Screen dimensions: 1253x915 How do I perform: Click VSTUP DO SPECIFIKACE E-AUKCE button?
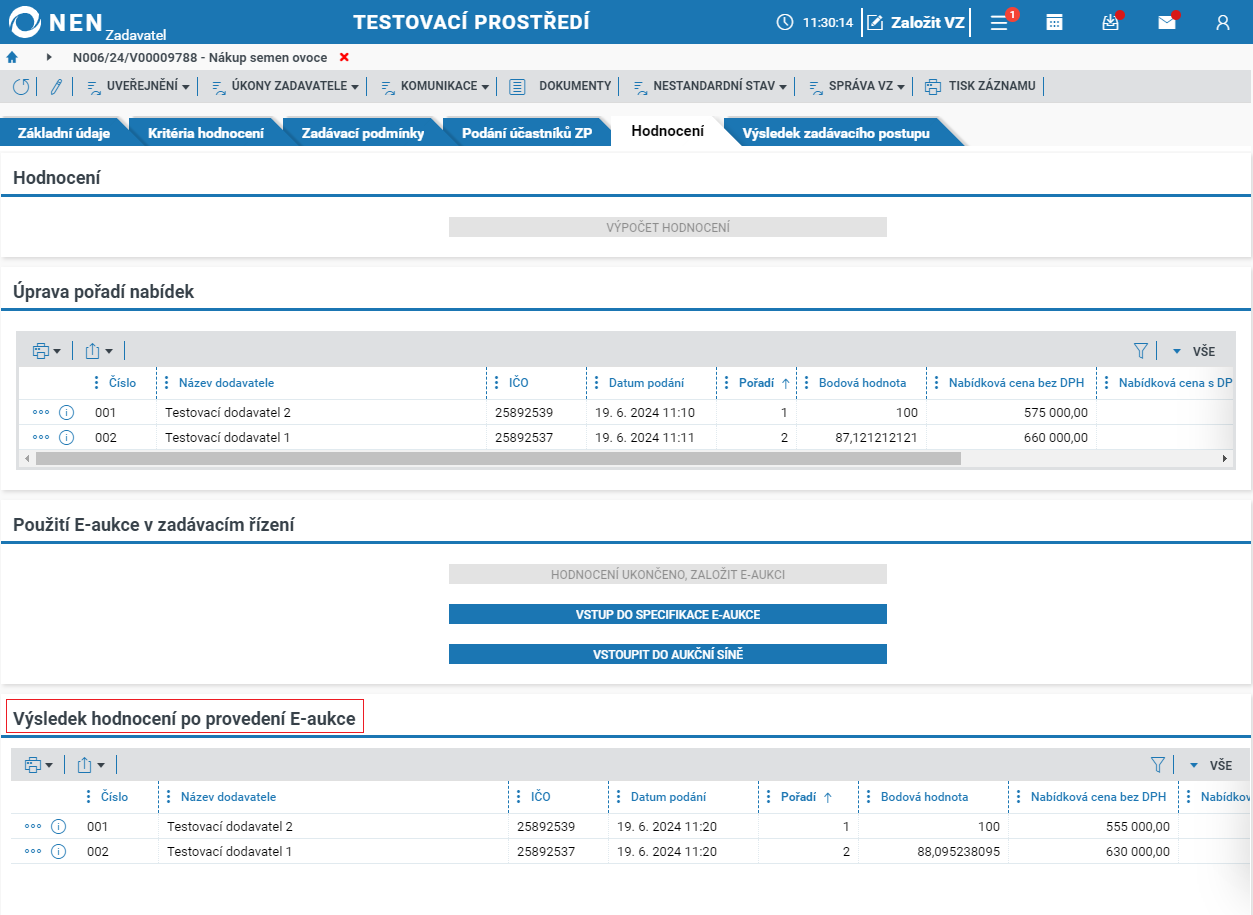tap(668, 614)
